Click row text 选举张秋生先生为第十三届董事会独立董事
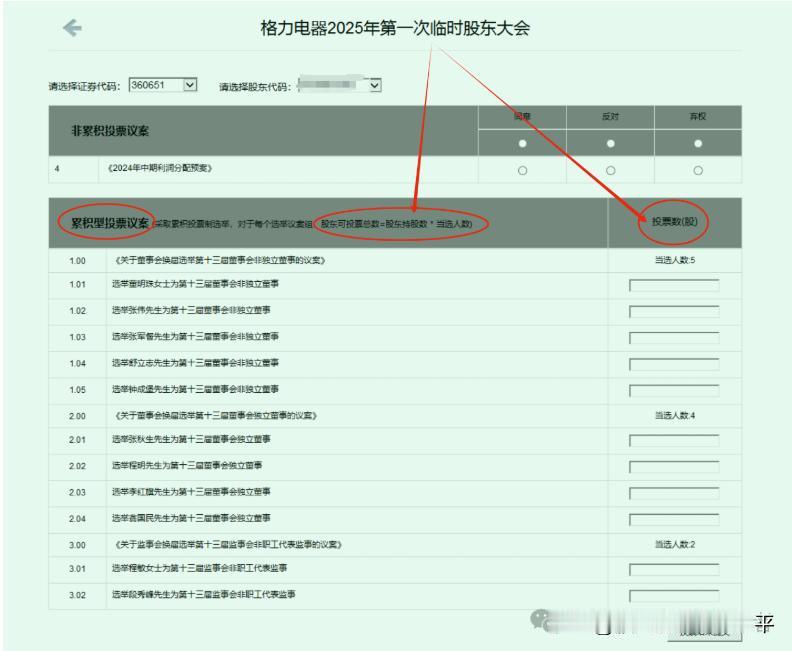This screenshot has width=792, height=651. pyautogui.click(x=191, y=439)
